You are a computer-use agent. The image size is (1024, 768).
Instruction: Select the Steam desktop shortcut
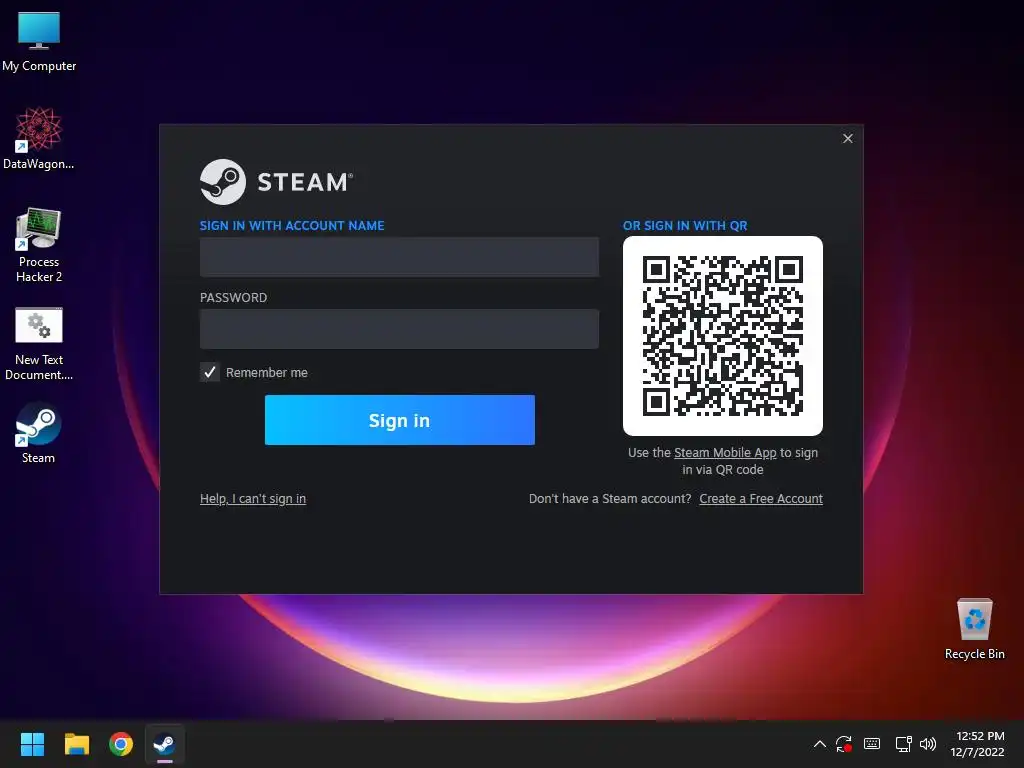click(x=39, y=433)
